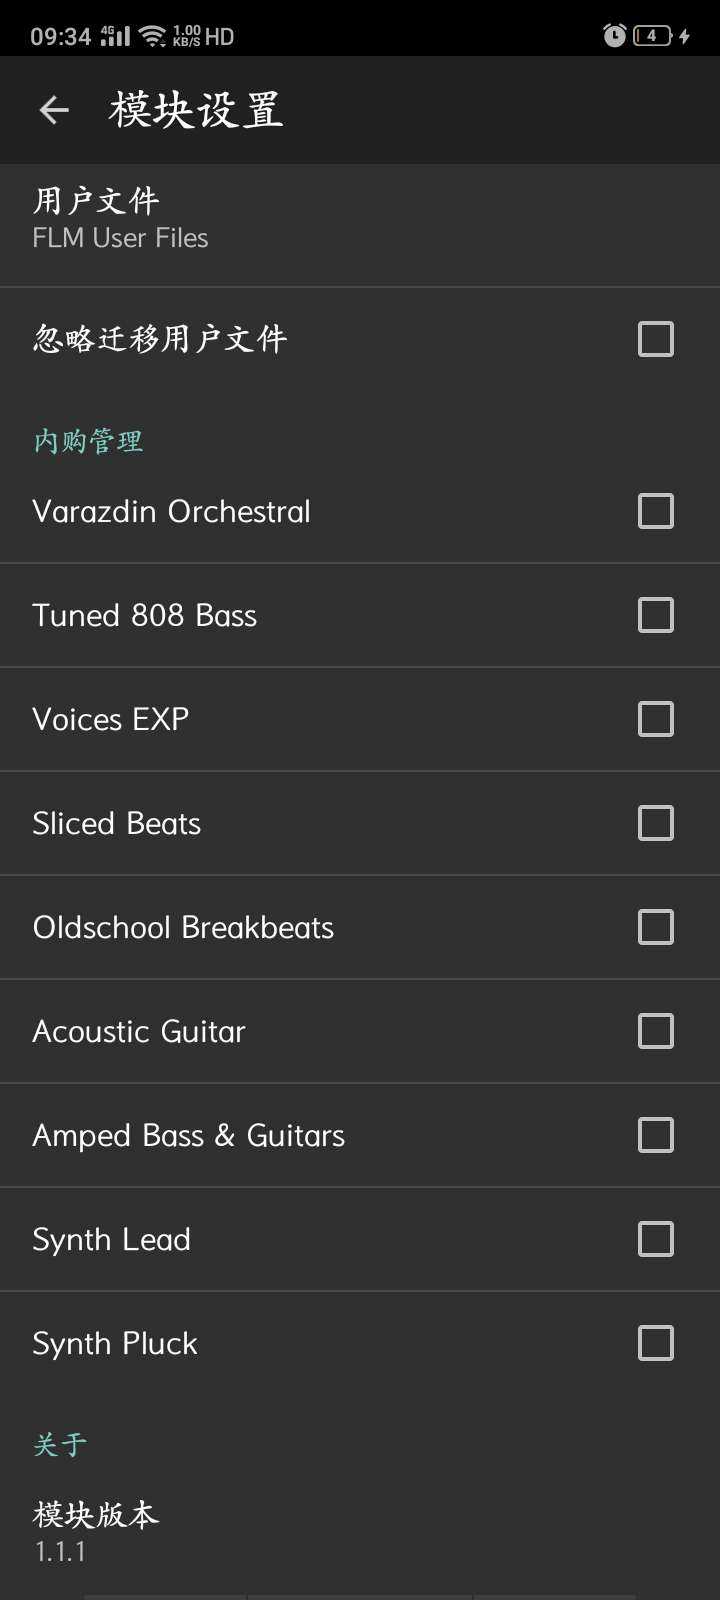Screen dimensions: 720x1600
Task: Tap the battery indicator icon
Action: (x=652, y=36)
